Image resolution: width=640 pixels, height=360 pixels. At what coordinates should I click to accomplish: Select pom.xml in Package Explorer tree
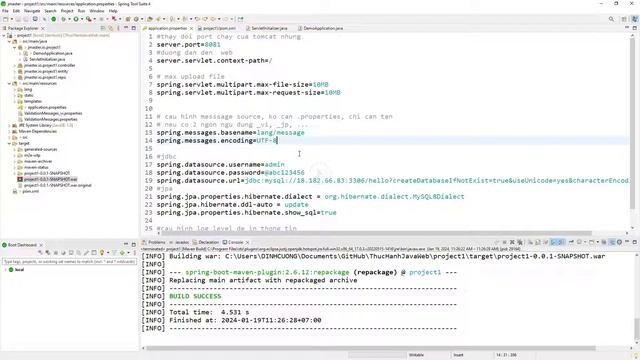[x=30, y=191]
